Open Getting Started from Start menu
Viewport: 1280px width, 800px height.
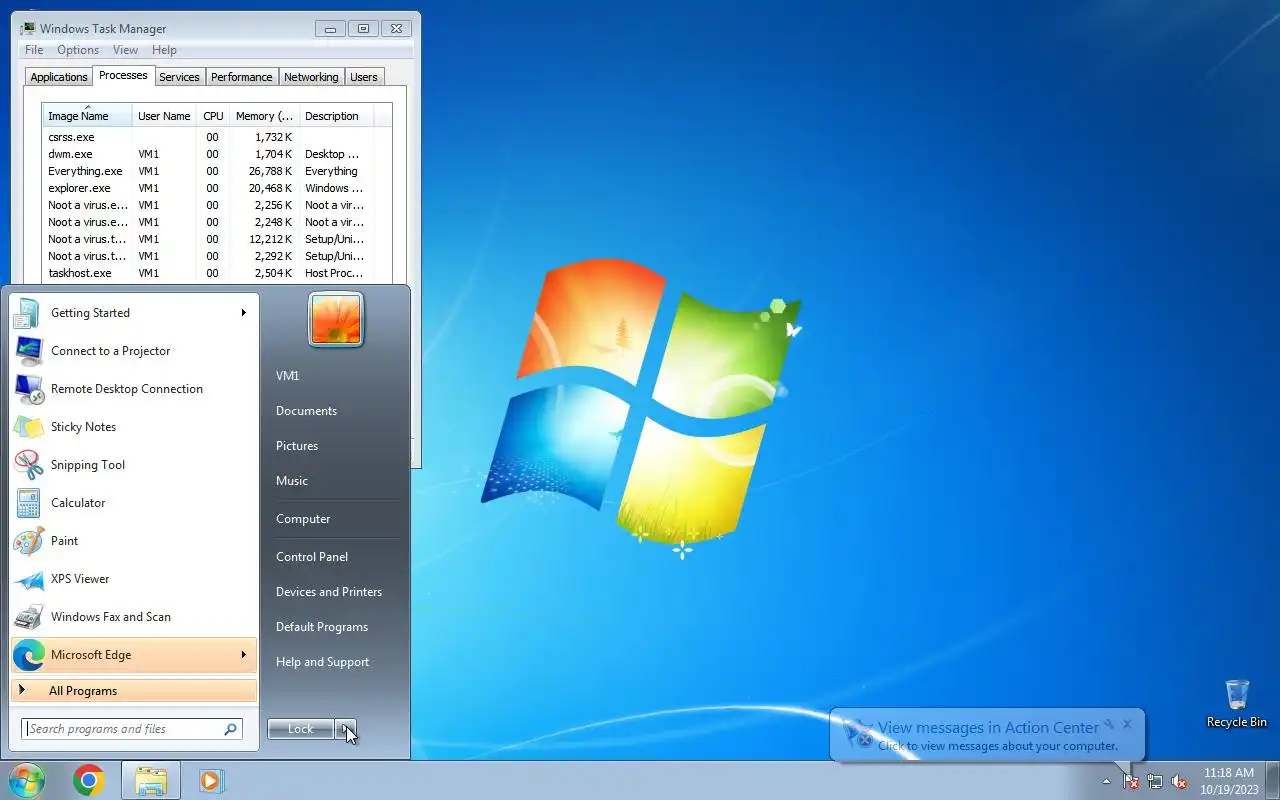(x=134, y=313)
